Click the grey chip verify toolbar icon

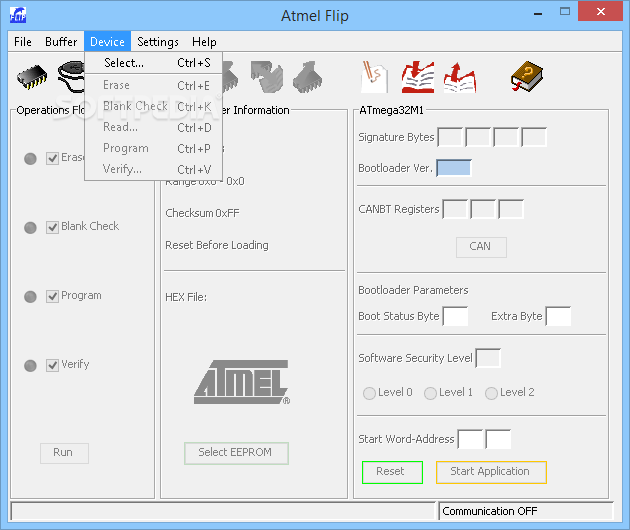coord(307,77)
